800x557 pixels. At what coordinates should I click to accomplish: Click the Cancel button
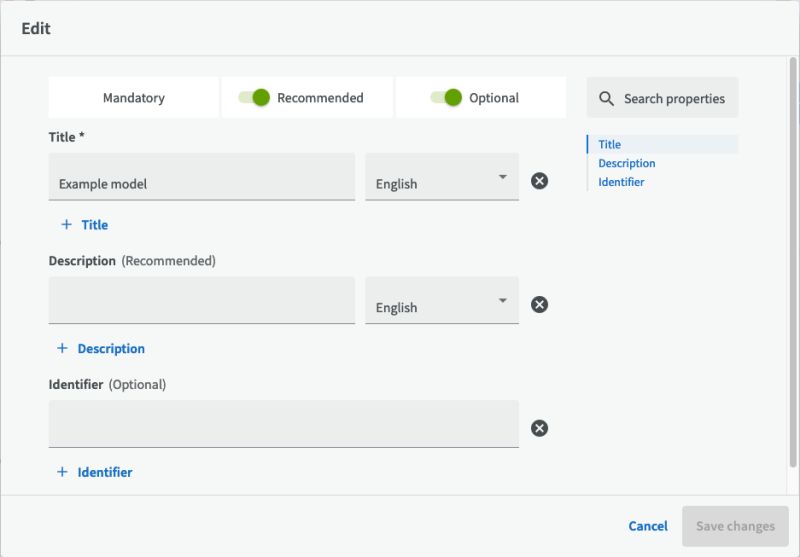648,526
